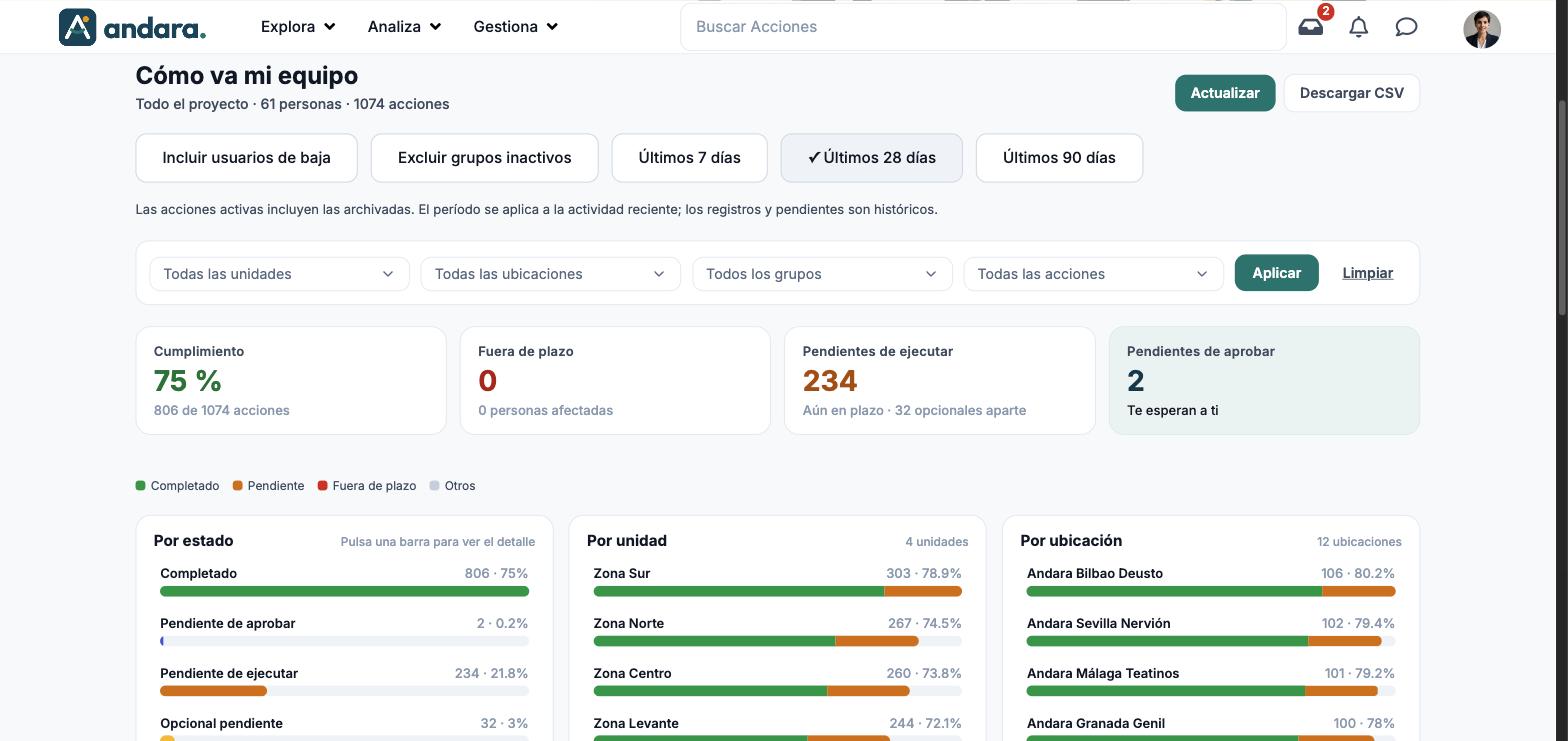The image size is (1568, 741).
Task: Open the Gestiona menu
Action: tap(515, 27)
